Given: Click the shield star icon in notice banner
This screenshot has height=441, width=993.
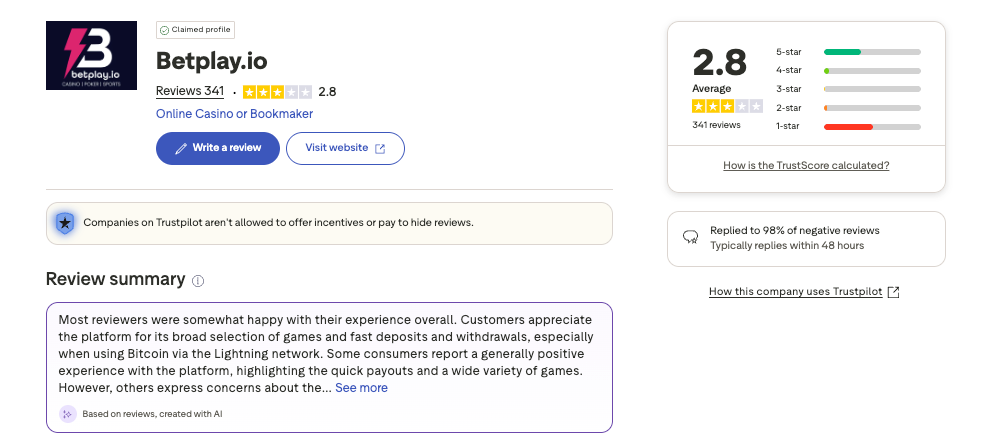Looking at the screenshot, I should tap(65, 223).
